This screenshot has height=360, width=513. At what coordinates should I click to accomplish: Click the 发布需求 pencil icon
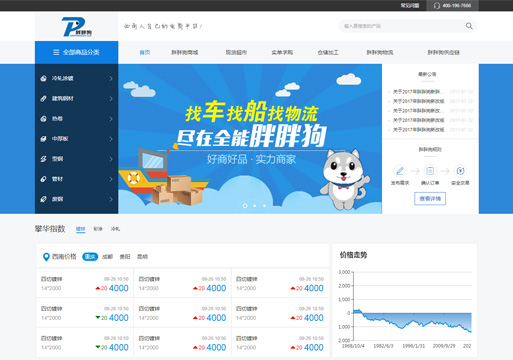(400, 171)
